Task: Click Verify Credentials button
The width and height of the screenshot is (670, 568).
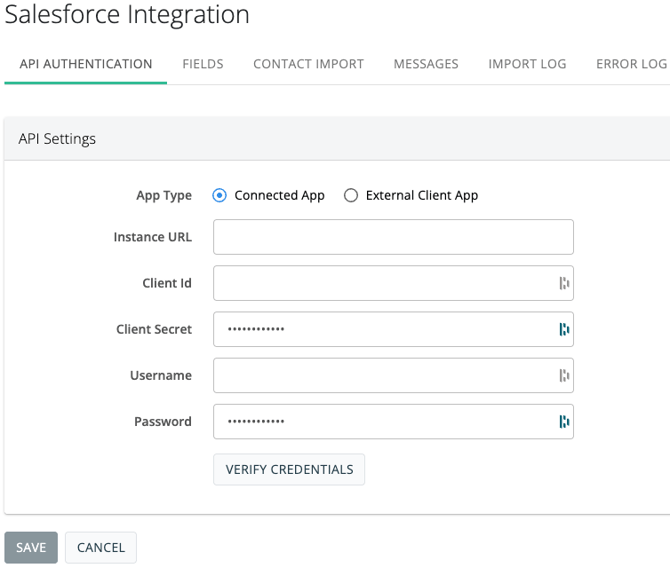Action: [289, 469]
